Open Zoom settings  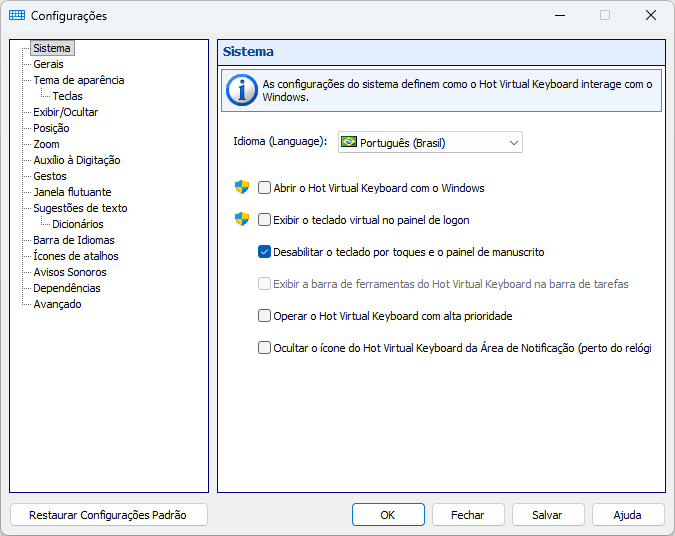tap(46, 144)
